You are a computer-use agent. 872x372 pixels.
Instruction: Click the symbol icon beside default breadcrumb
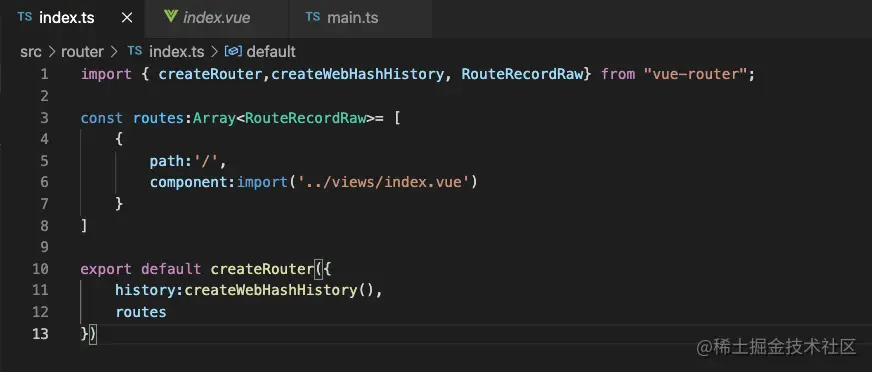coord(234,52)
